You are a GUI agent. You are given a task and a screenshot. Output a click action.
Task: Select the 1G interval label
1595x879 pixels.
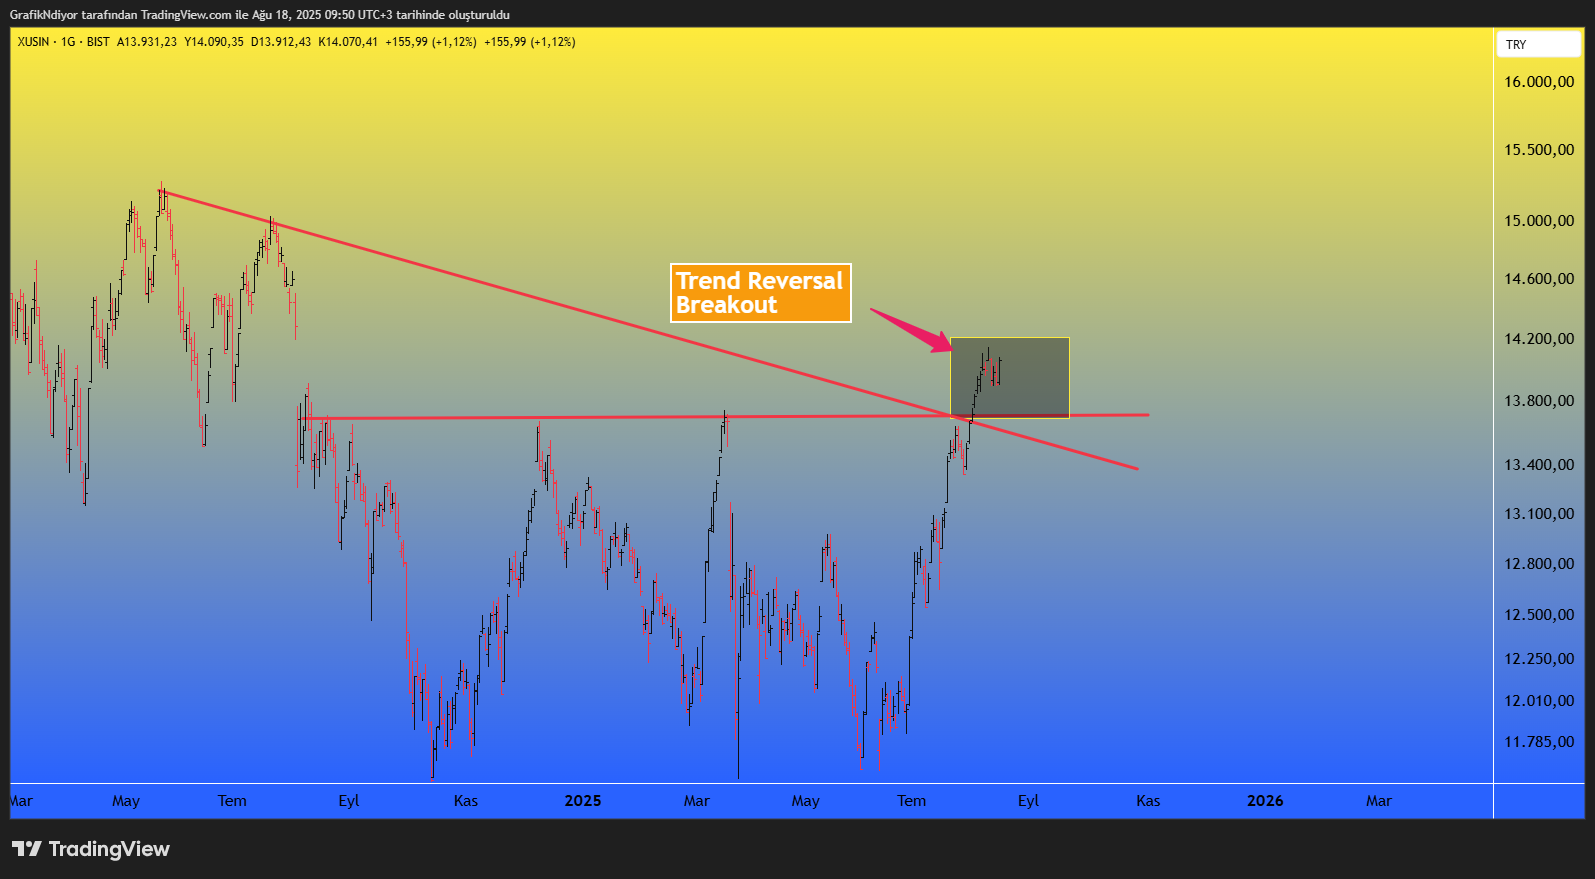tap(68, 42)
